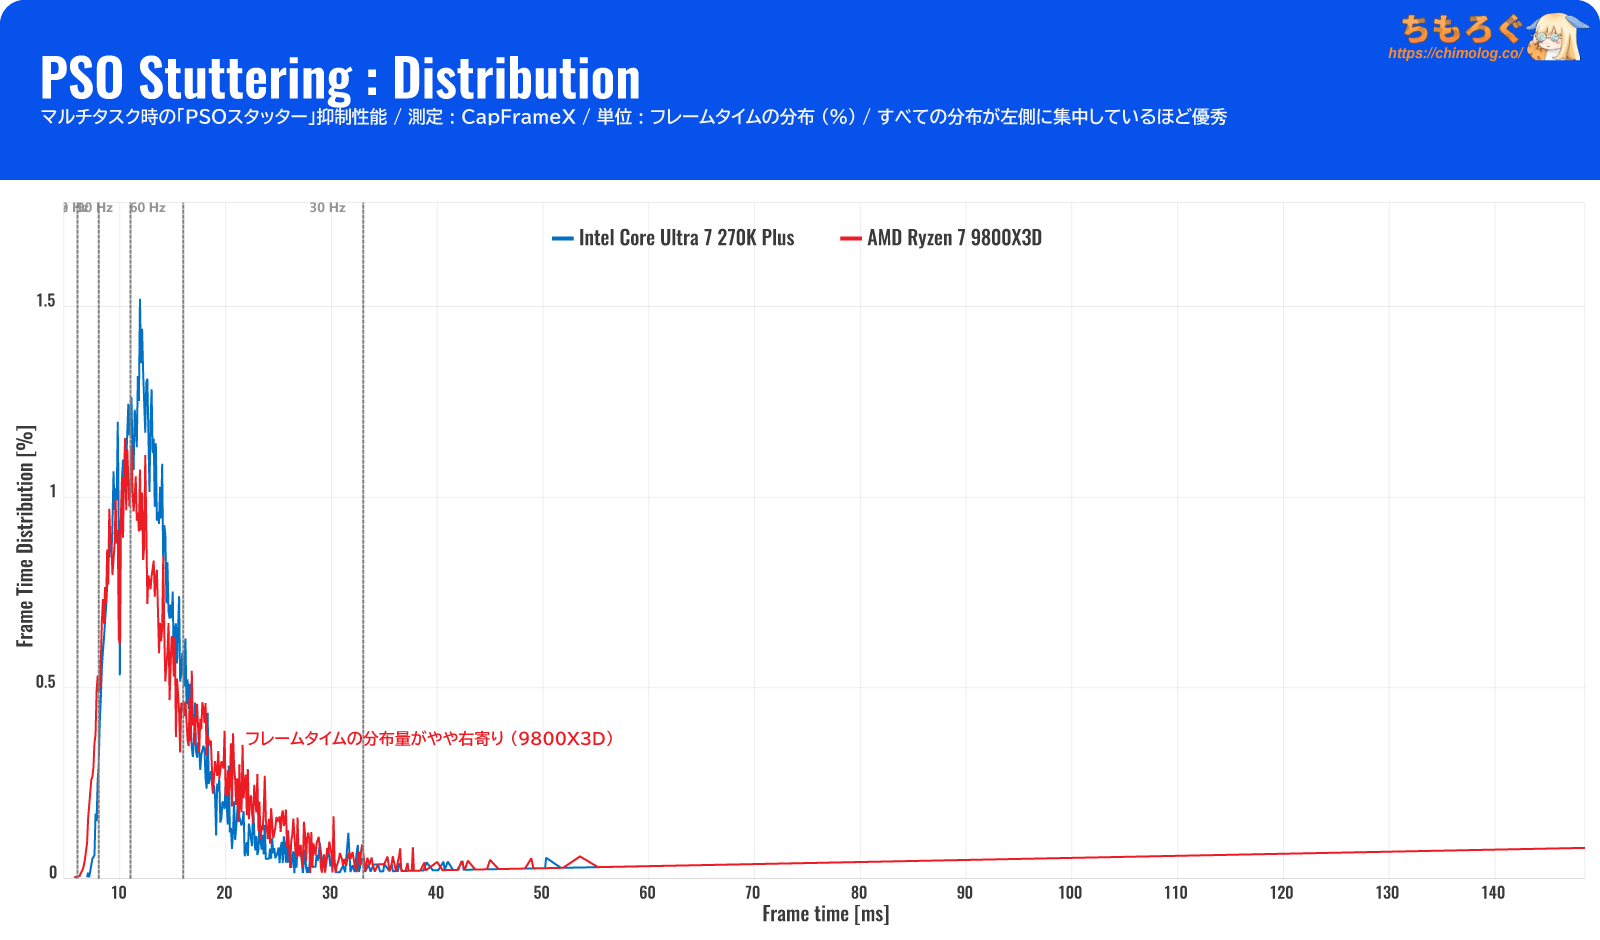Click the 100 tick on the X axis
This screenshot has width=1600, height=940.
1070,893
